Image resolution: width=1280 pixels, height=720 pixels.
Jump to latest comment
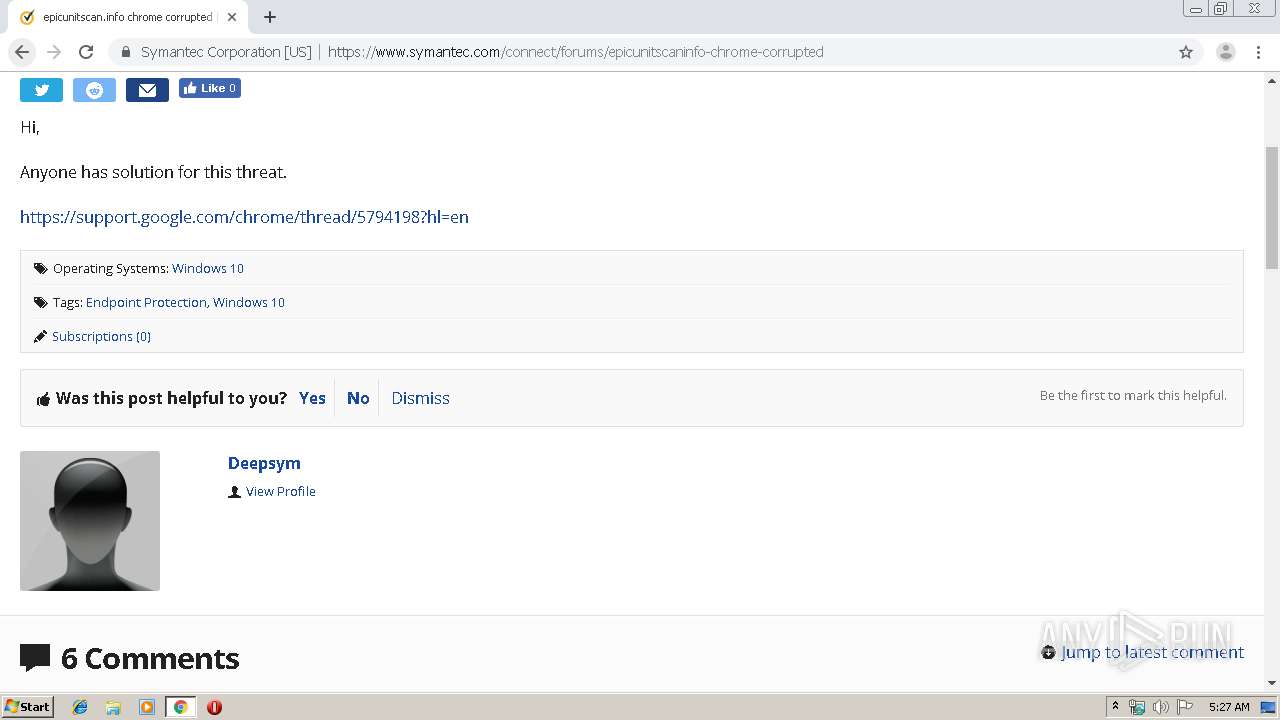pos(1152,652)
